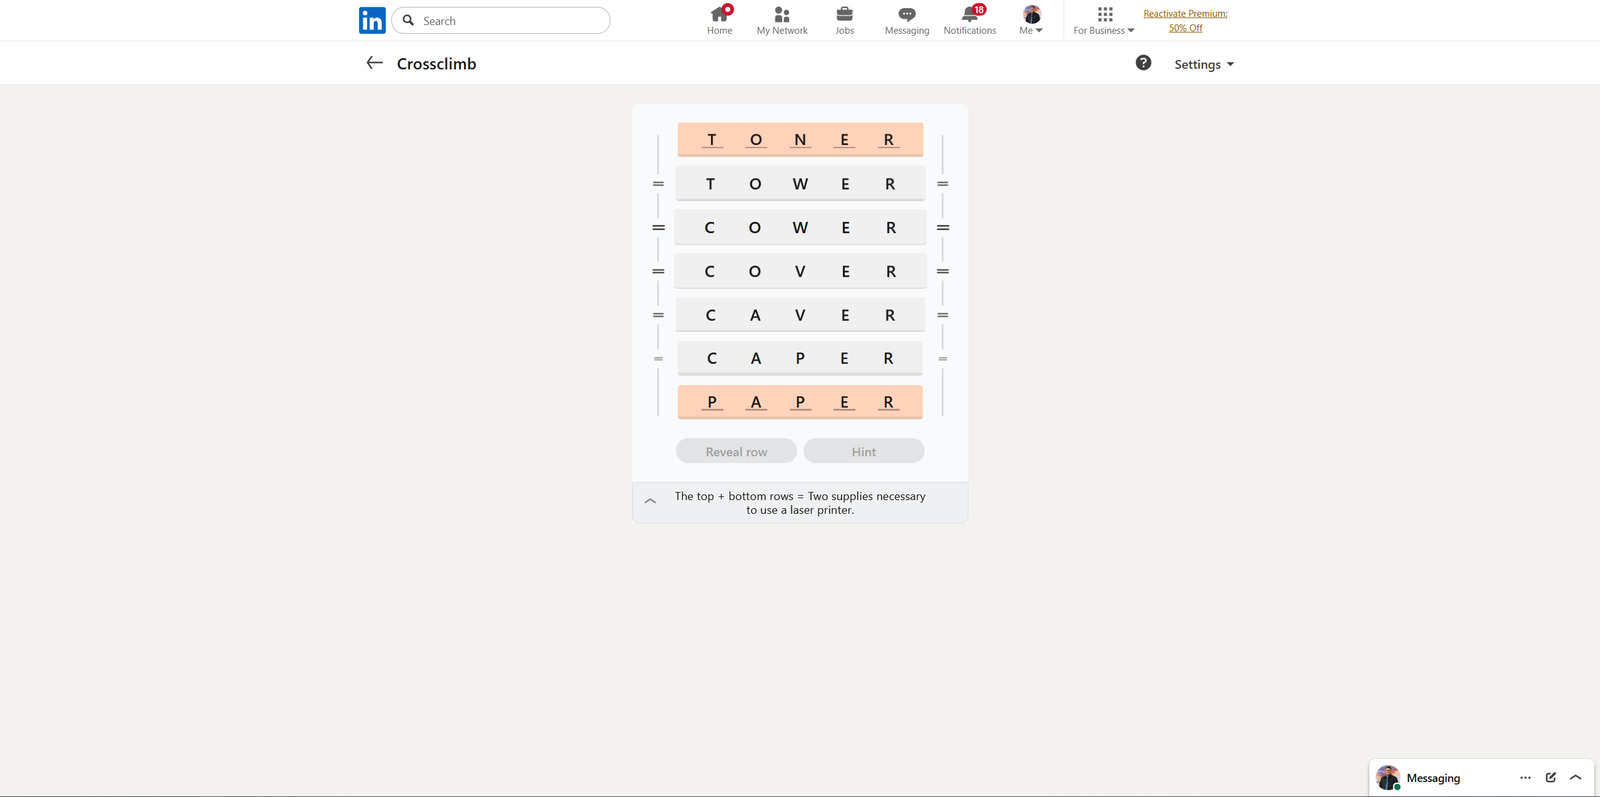Open the Jobs briefcase icon

click(845, 14)
